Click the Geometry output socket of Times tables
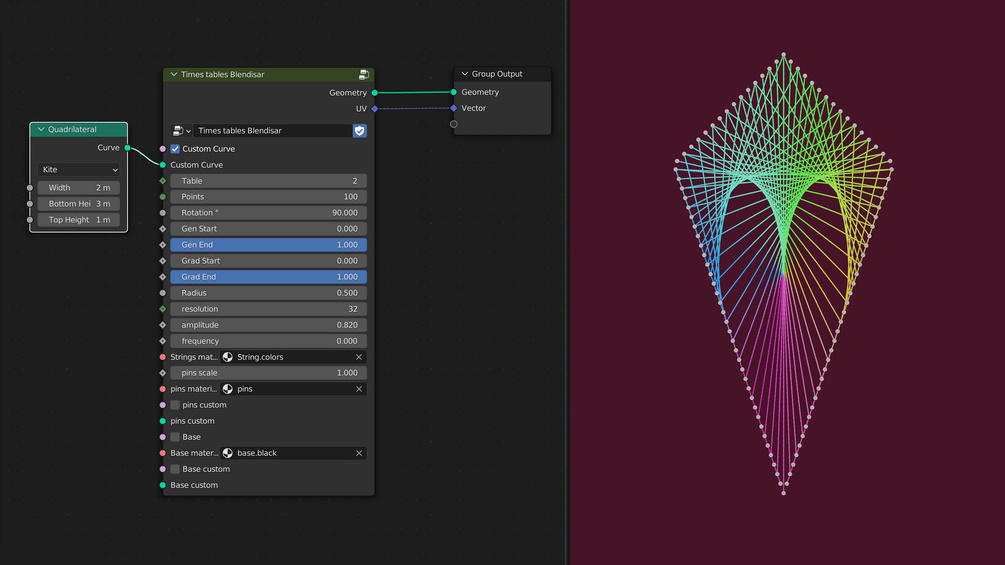The height and width of the screenshot is (565, 1005). point(375,93)
